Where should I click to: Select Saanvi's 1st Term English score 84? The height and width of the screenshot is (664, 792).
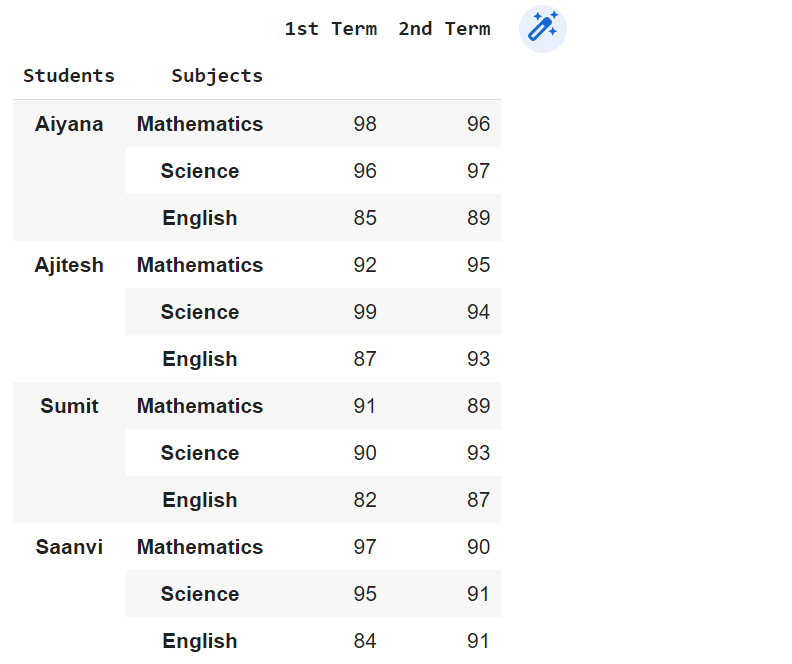tap(365, 641)
